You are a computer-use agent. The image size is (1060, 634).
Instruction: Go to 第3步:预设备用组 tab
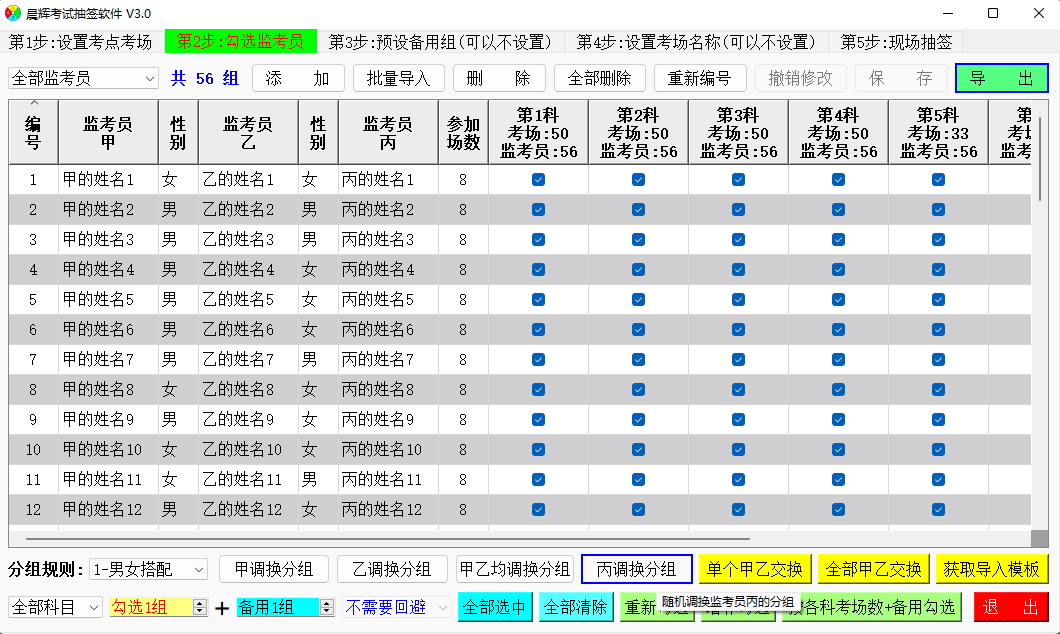[x=440, y=42]
